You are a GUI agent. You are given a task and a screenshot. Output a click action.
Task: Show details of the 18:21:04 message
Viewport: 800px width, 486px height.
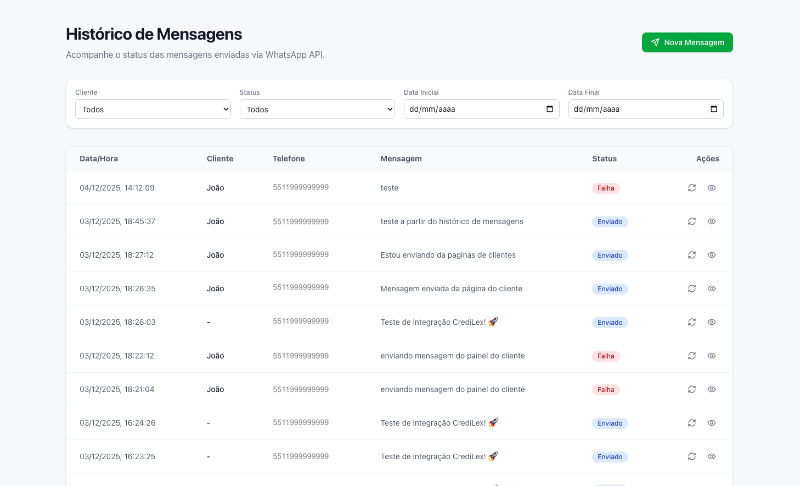tap(712, 389)
